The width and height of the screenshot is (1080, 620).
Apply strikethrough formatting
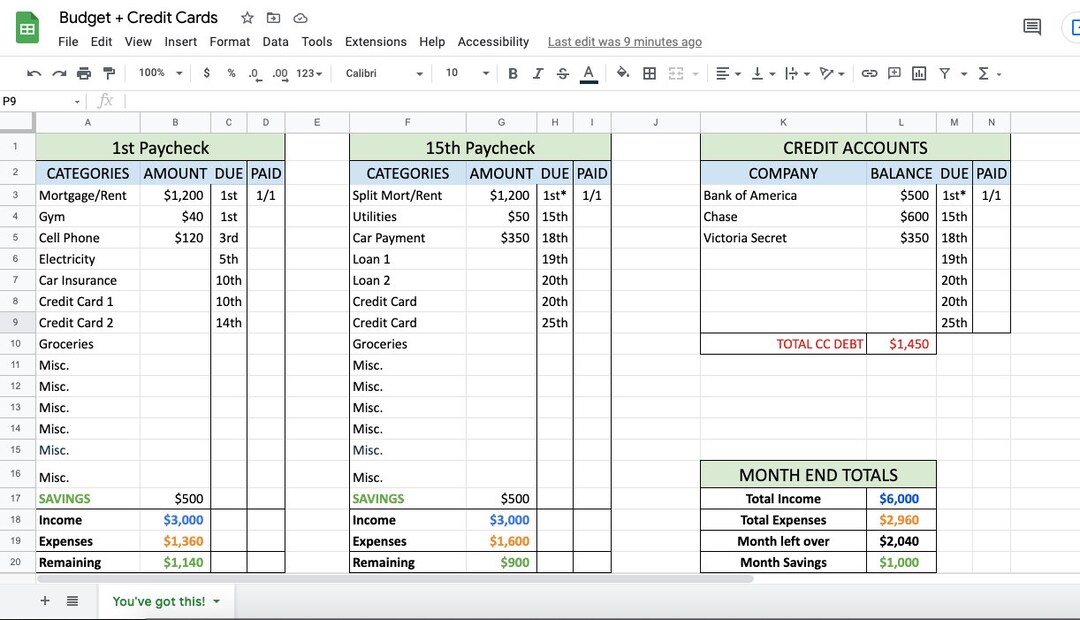coord(562,73)
